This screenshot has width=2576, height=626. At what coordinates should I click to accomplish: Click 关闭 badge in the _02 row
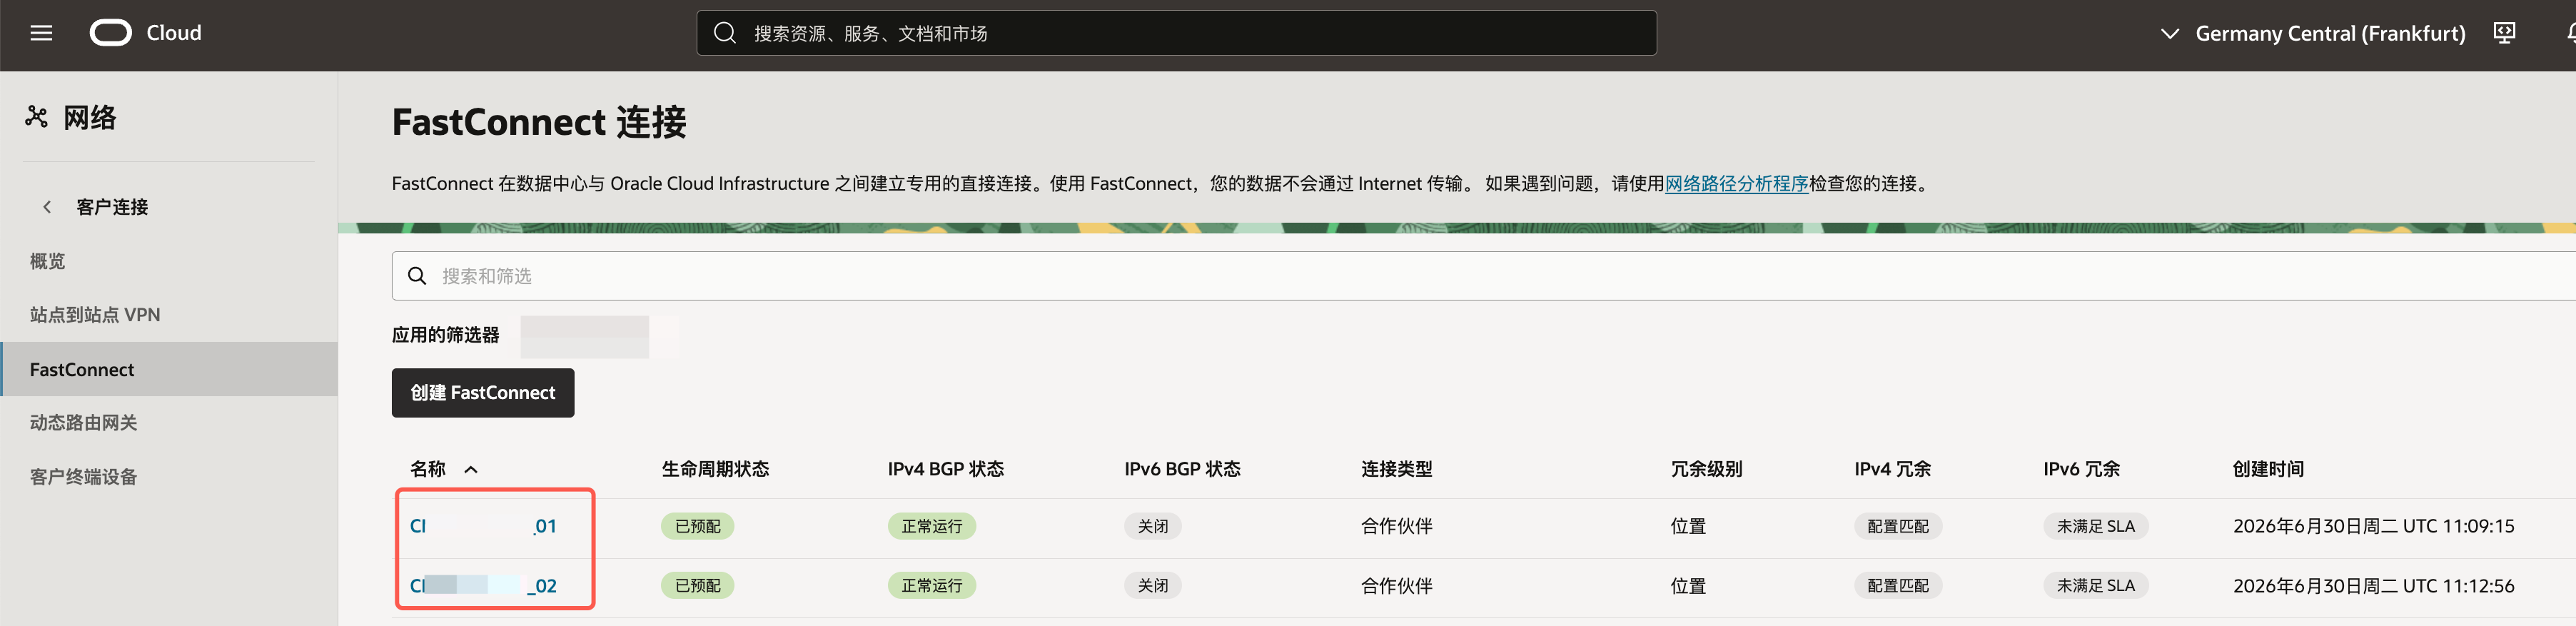[1153, 586]
